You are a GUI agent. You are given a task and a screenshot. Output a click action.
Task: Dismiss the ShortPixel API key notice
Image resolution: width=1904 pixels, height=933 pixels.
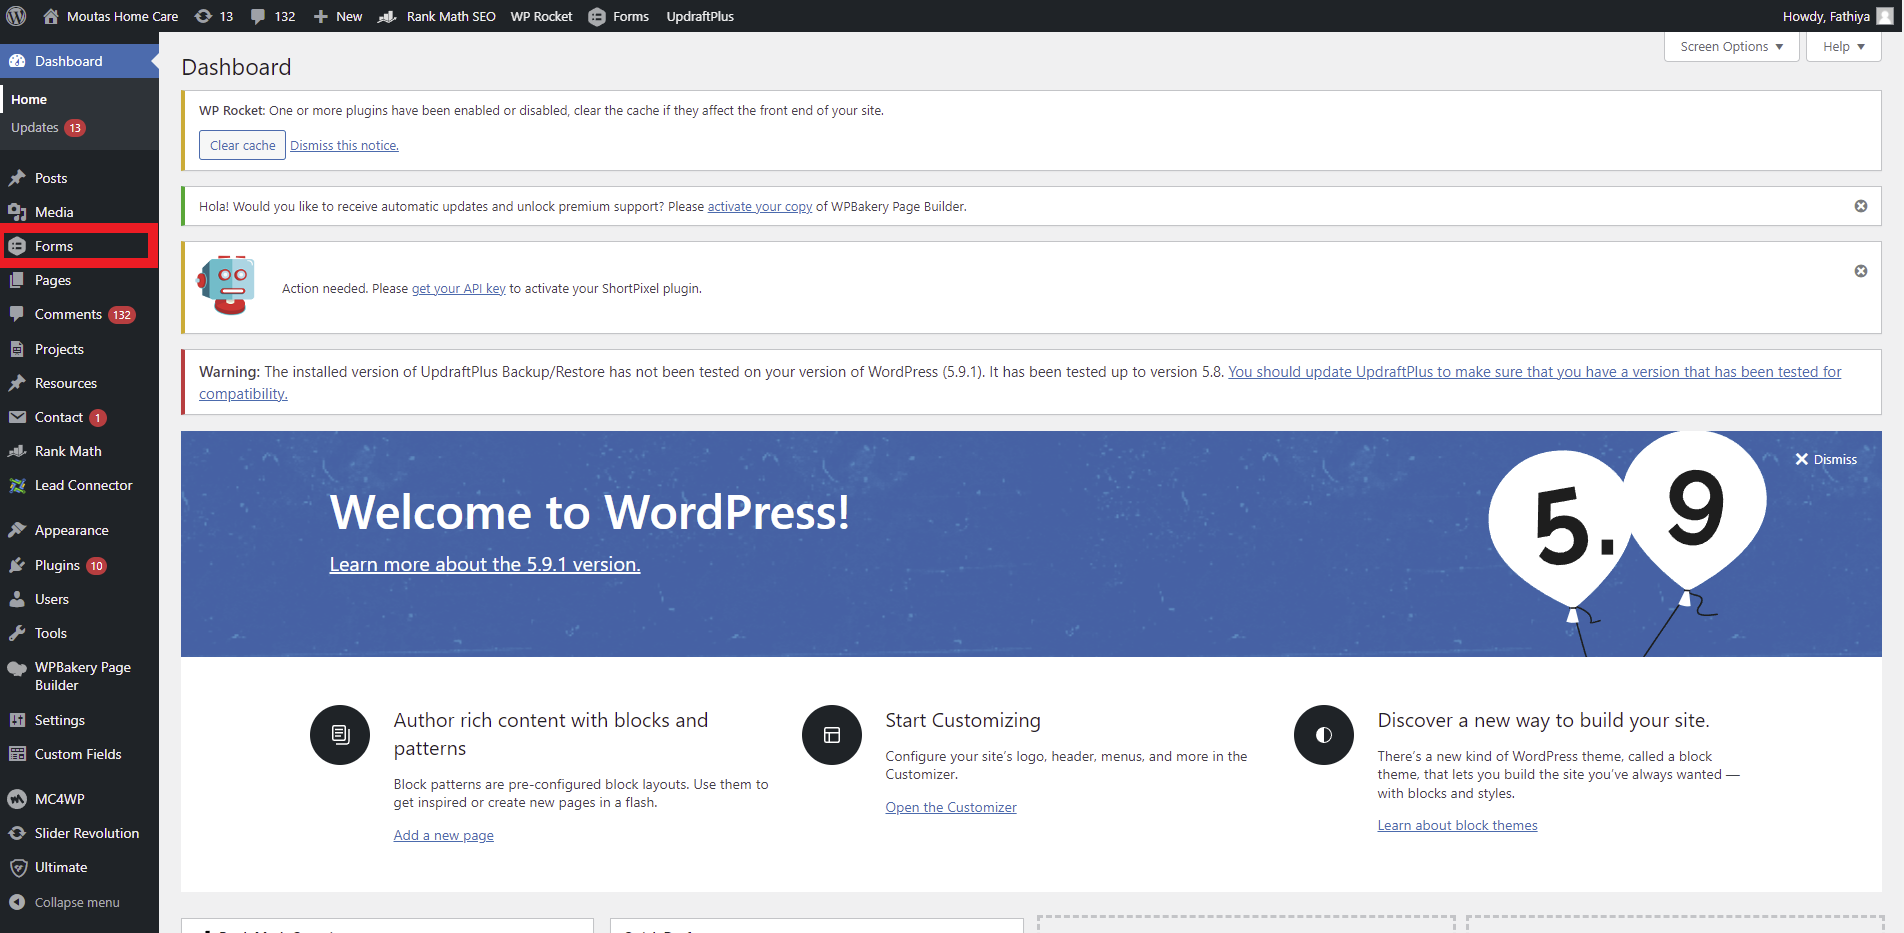pos(1860,271)
